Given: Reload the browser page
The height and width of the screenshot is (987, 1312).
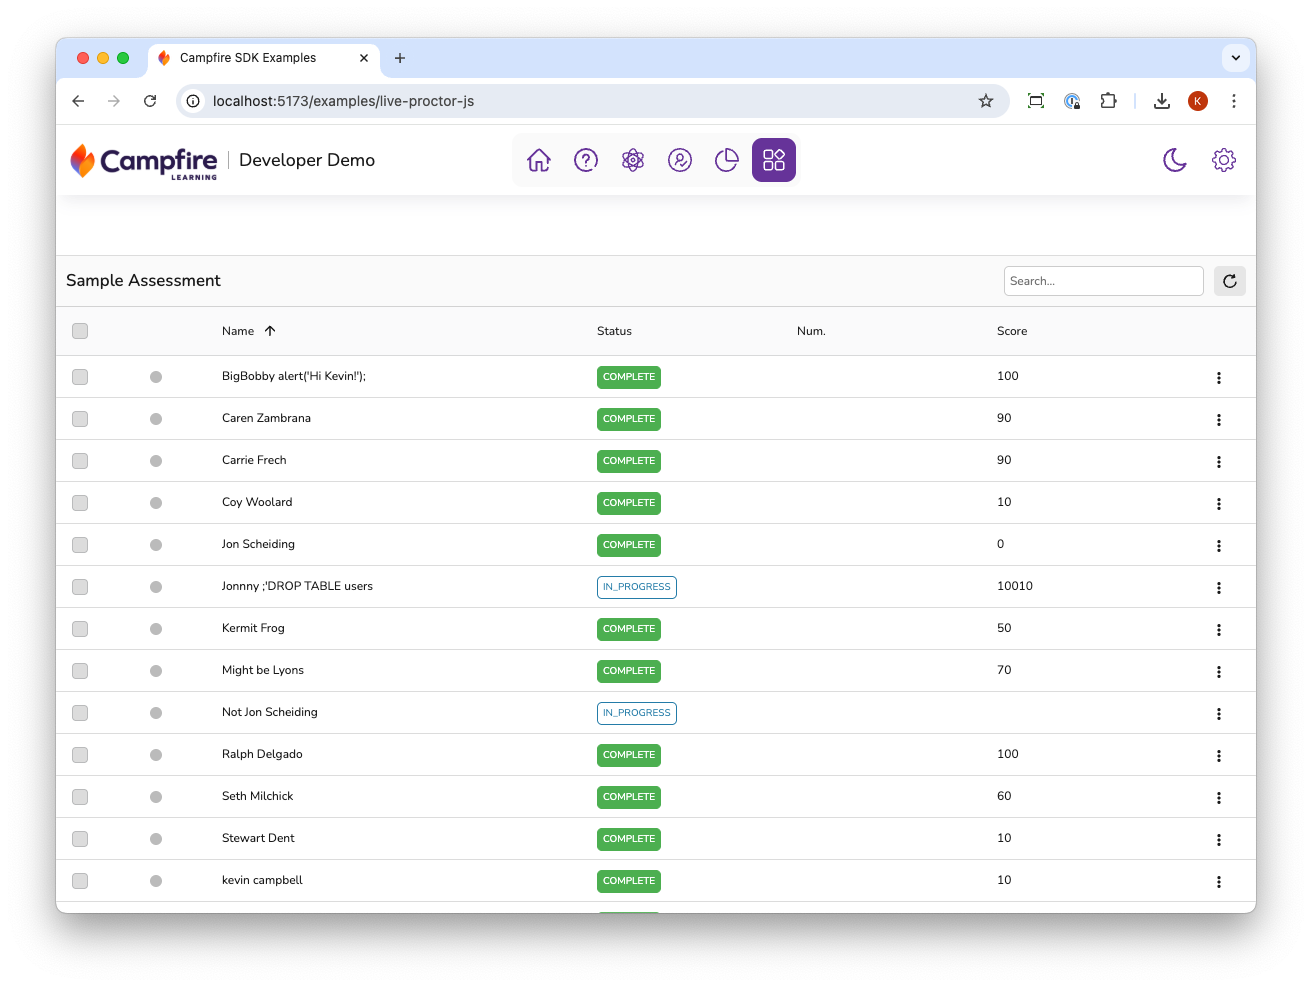Looking at the screenshot, I should (x=150, y=101).
